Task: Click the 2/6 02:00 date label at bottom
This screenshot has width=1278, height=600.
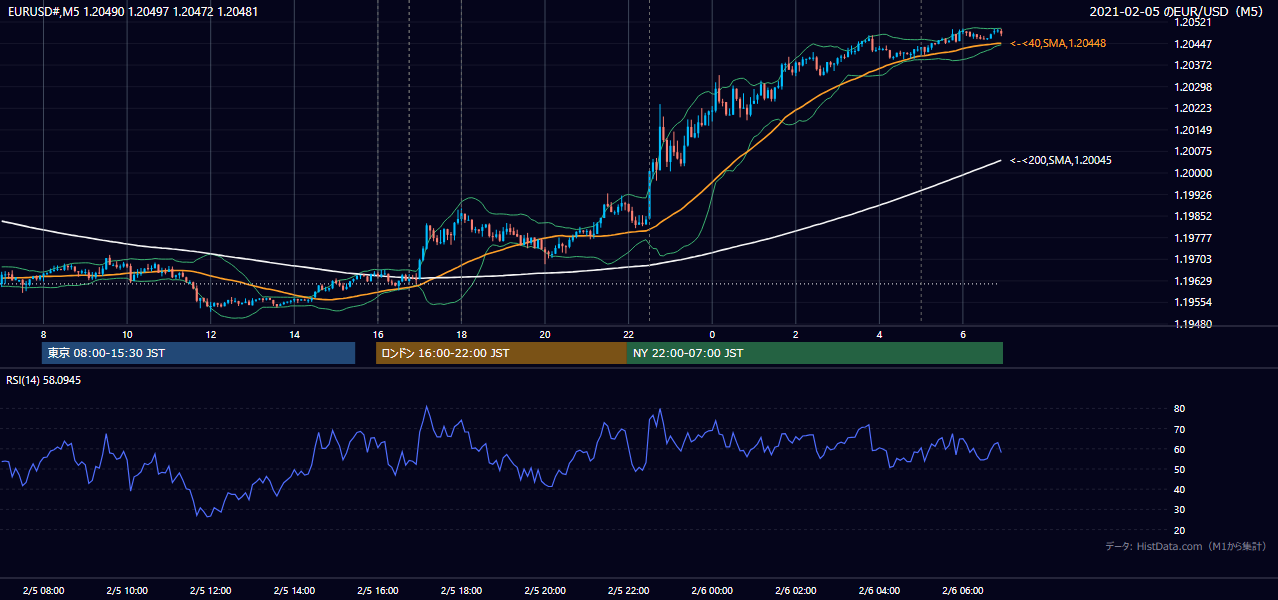Action: click(796, 591)
